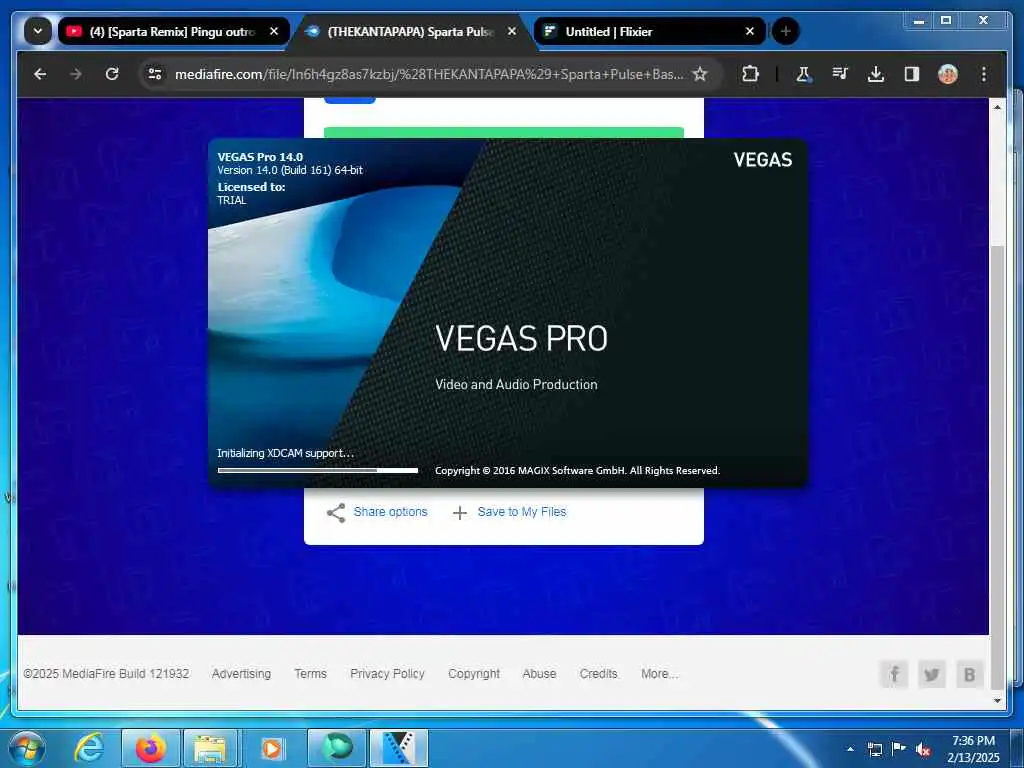The image size is (1024, 768).
Task: Toggle the browser side panel
Action: tap(912, 74)
